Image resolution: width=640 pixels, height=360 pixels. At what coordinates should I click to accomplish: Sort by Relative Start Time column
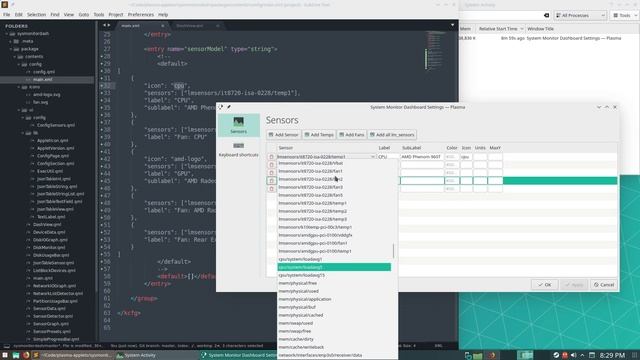[500, 29]
